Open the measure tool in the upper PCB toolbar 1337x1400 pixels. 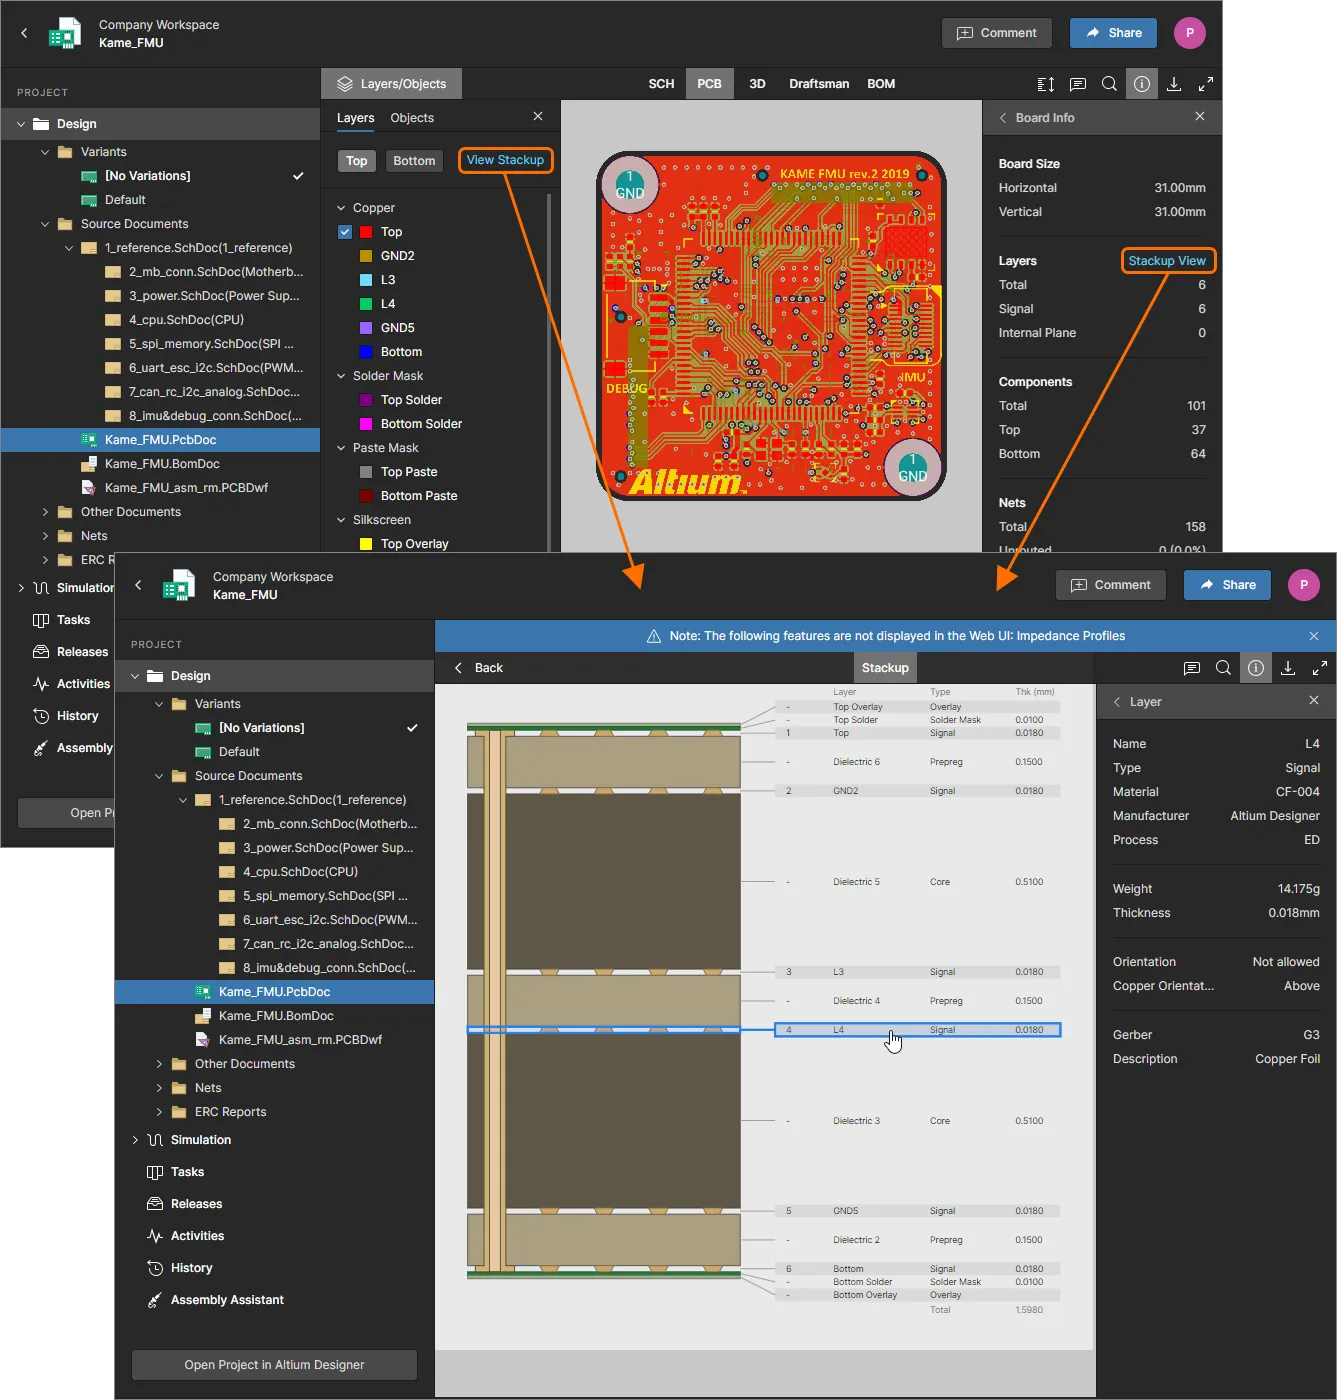[x=1046, y=84]
